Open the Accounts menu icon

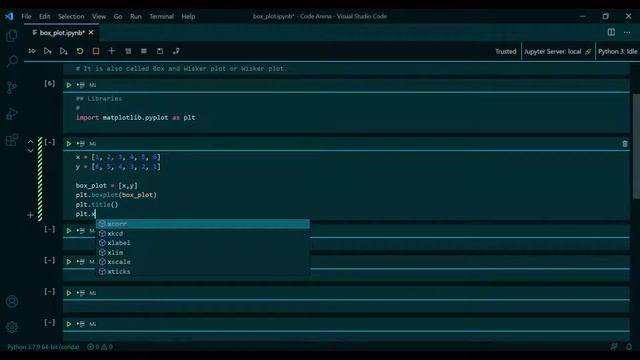tap(12, 301)
